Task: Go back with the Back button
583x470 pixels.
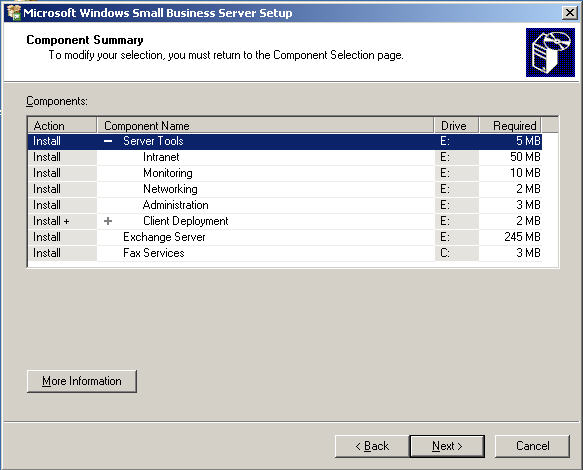Action: point(372,446)
